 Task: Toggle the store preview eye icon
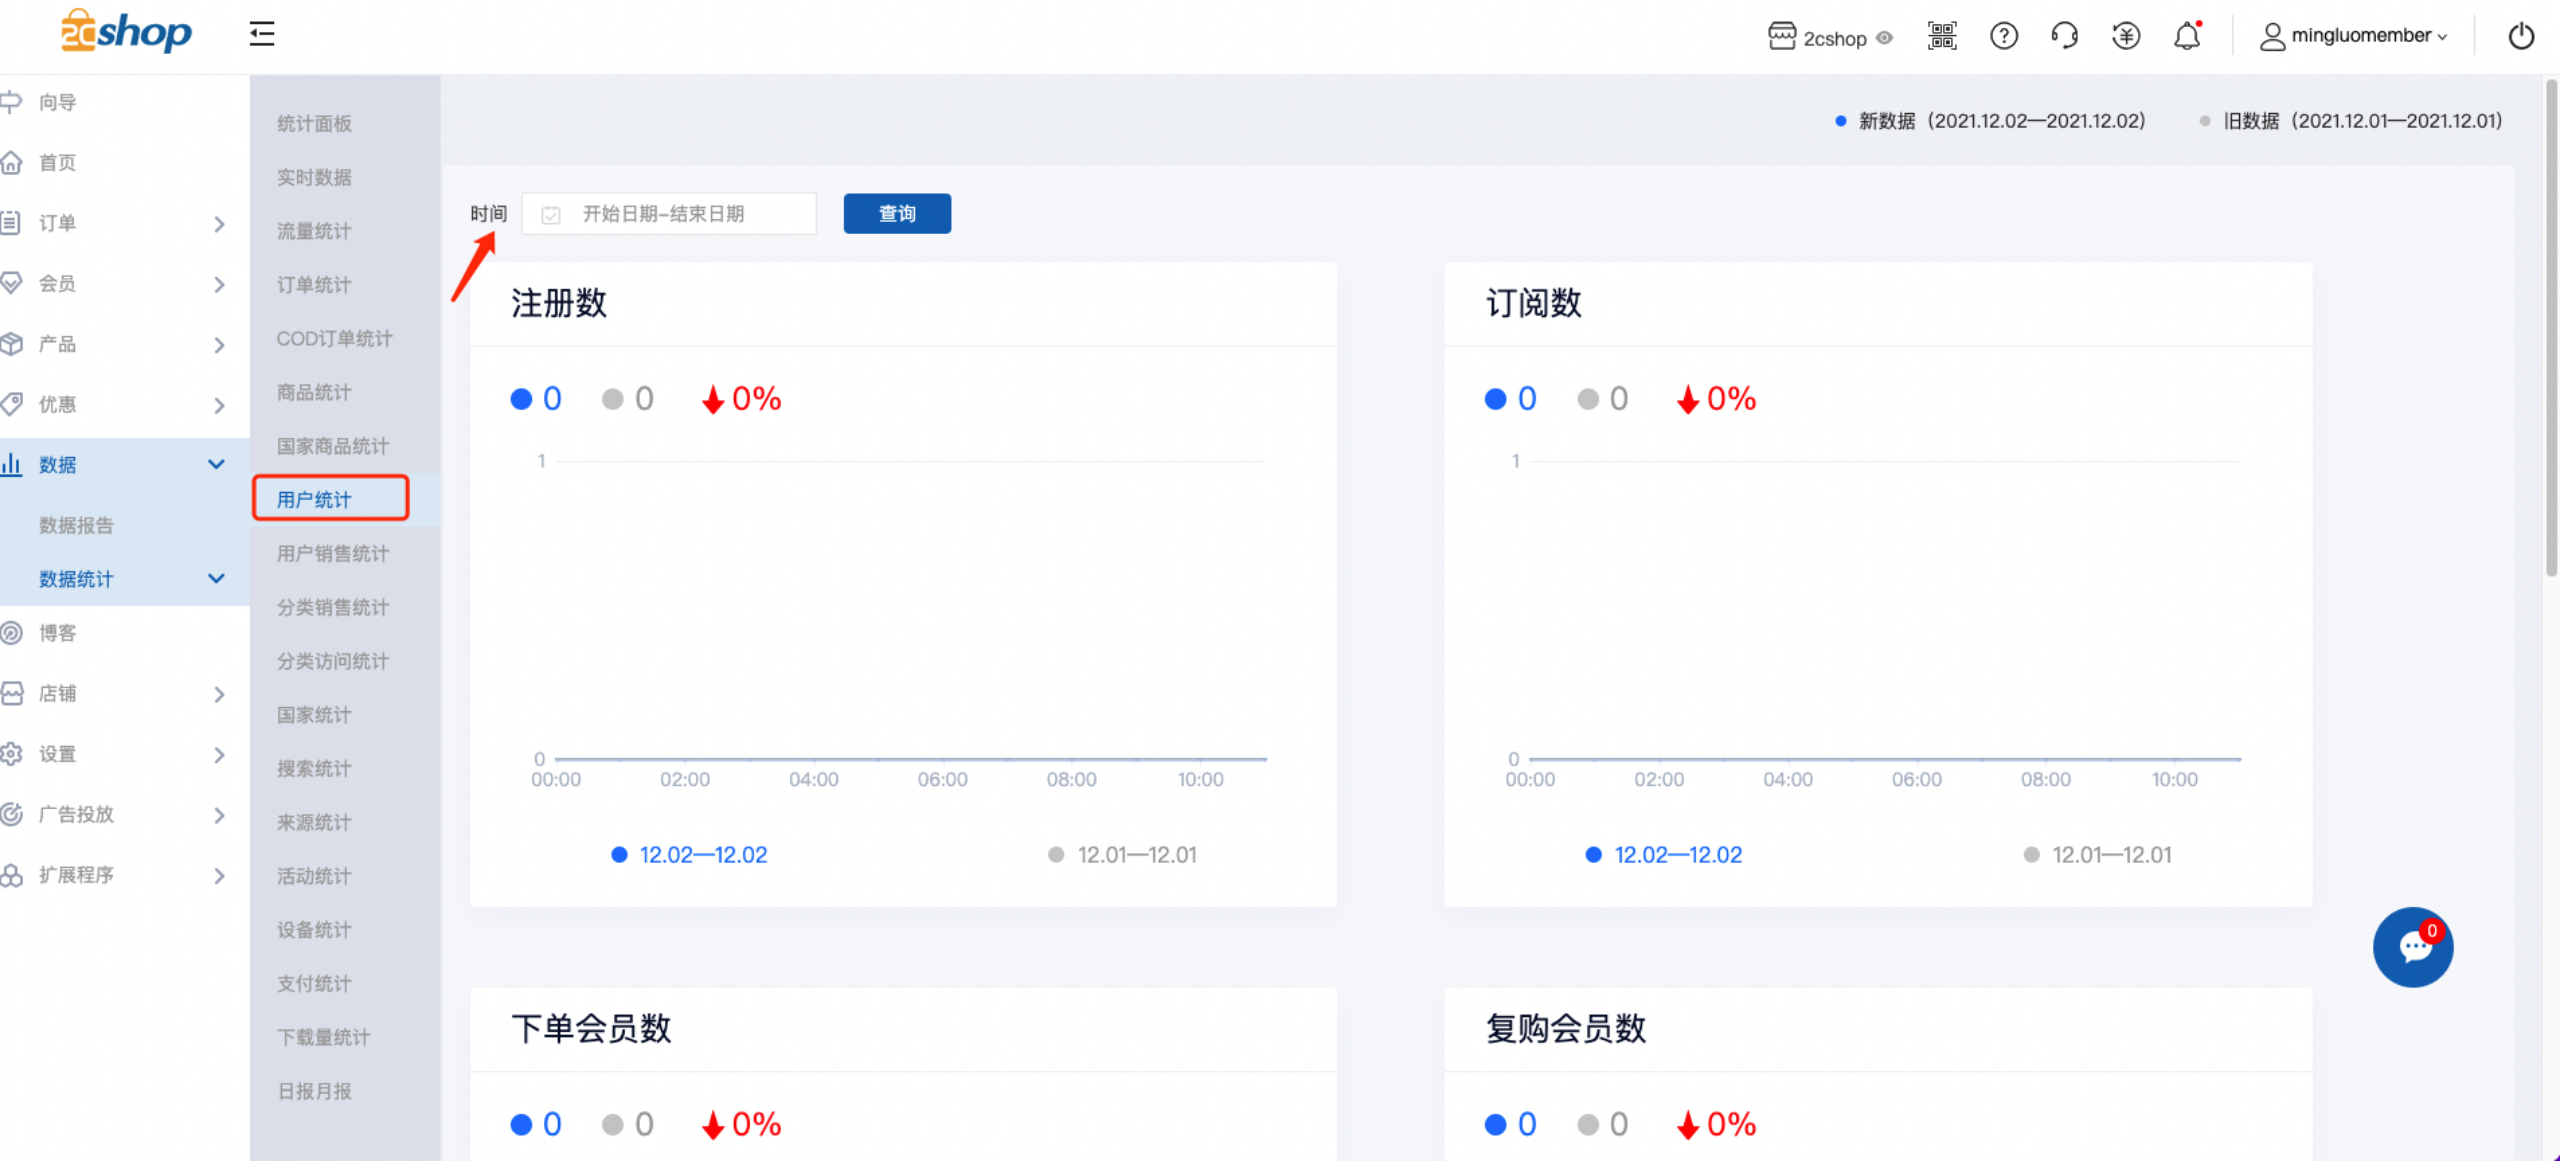click(x=1885, y=38)
